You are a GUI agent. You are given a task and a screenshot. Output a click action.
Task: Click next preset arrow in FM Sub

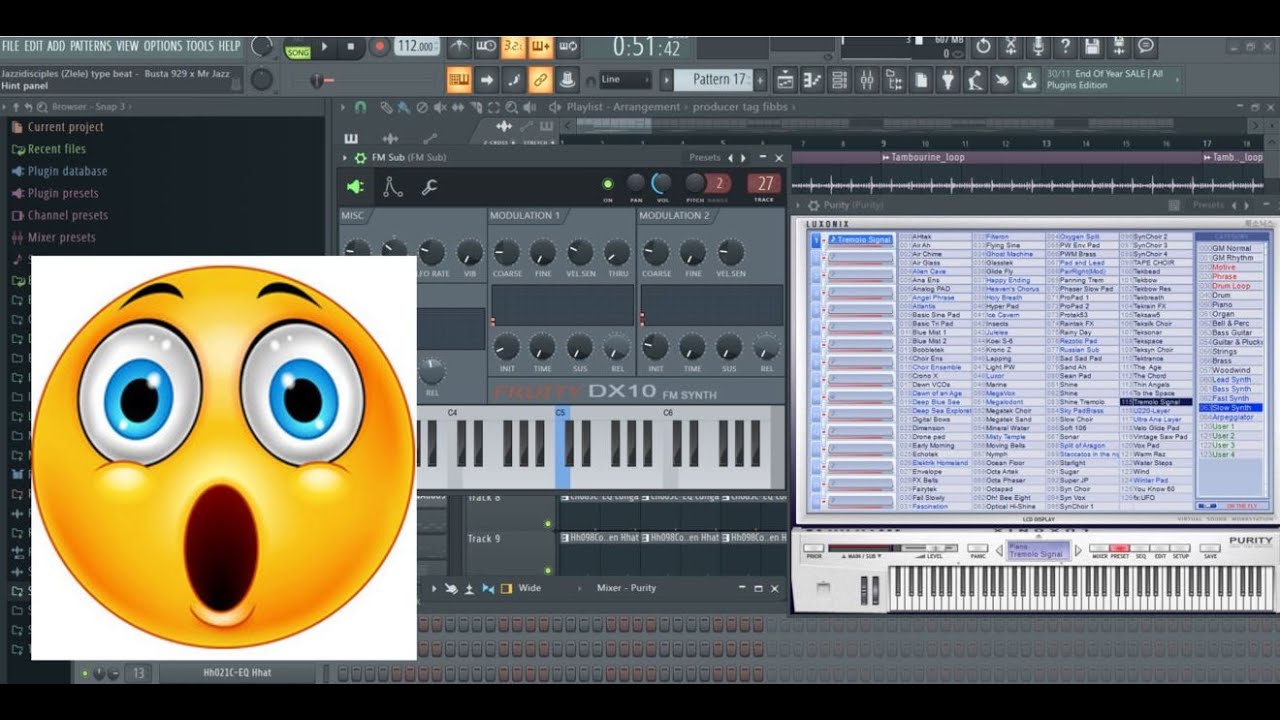point(742,158)
